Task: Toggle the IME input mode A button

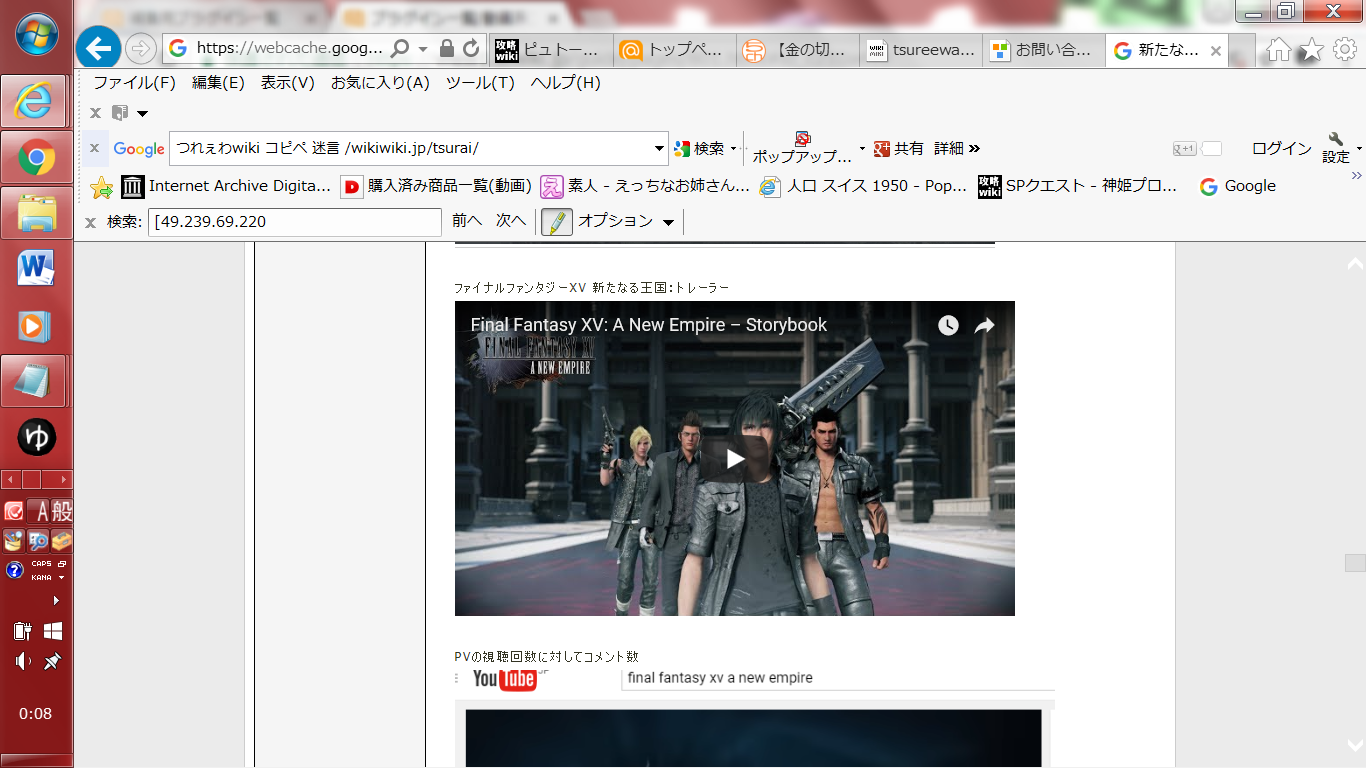Action: click(38, 512)
